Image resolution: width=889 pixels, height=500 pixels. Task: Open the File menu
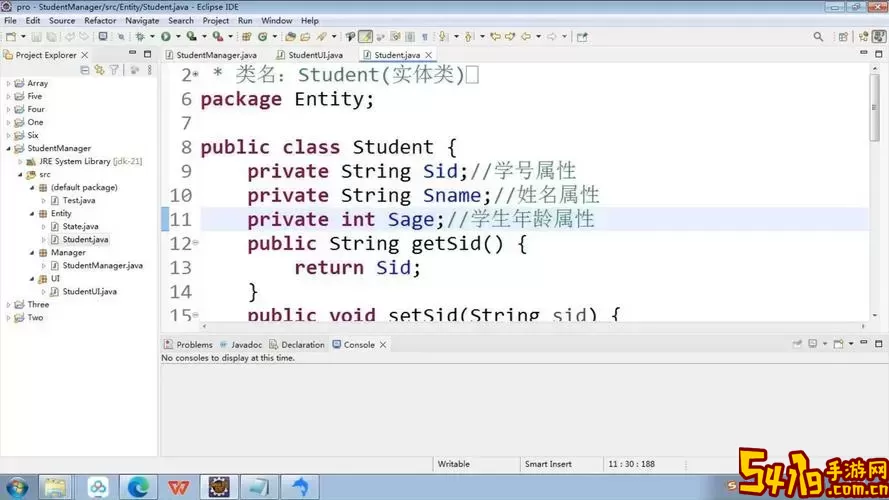click(x=10, y=20)
